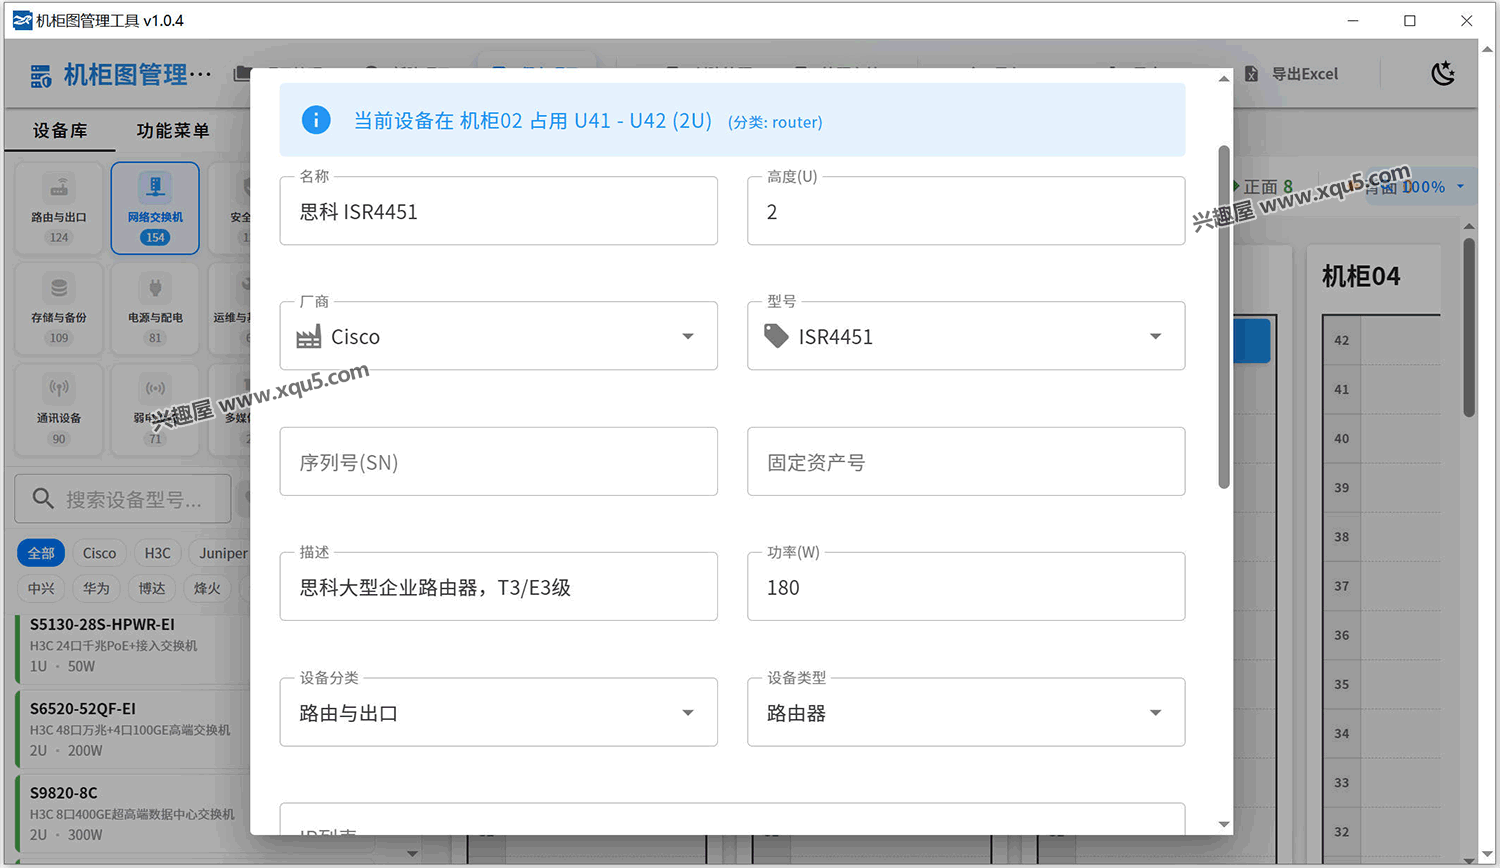Screen dimensions: 1500x868
Task: Click the 导出Excel button
Action: [1292, 74]
